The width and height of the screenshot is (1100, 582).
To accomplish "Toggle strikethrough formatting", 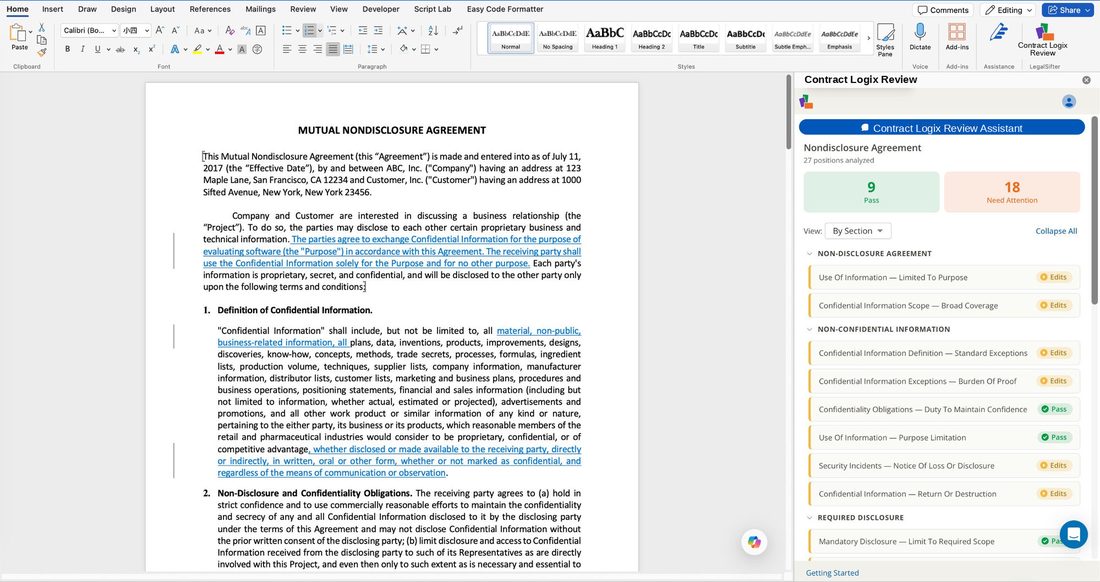I will [x=121, y=49].
